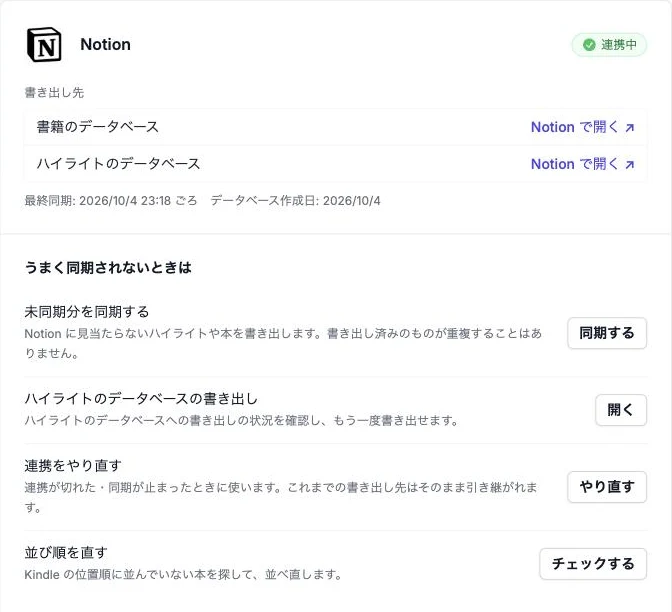Image resolution: width=672 pixels, height=612 pixels.
Task: Click the 開く button for highlight export
Action: pos(621,410)
